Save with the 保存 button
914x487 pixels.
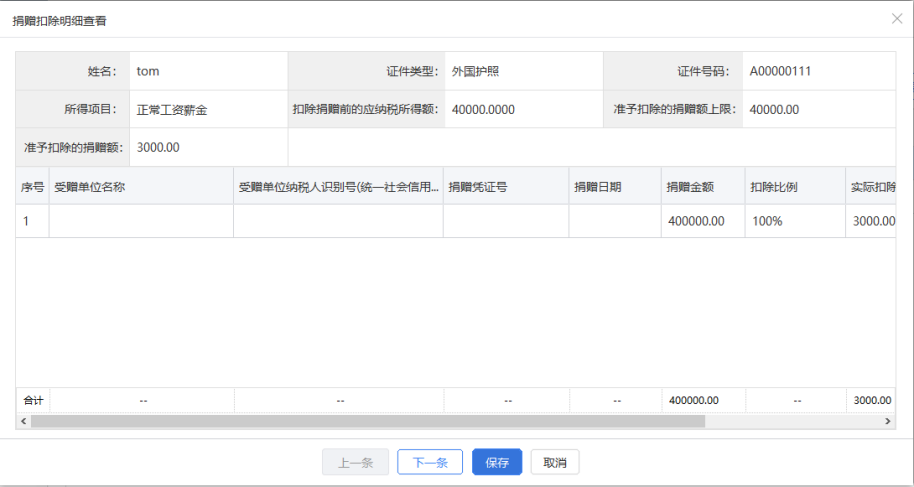497,462
